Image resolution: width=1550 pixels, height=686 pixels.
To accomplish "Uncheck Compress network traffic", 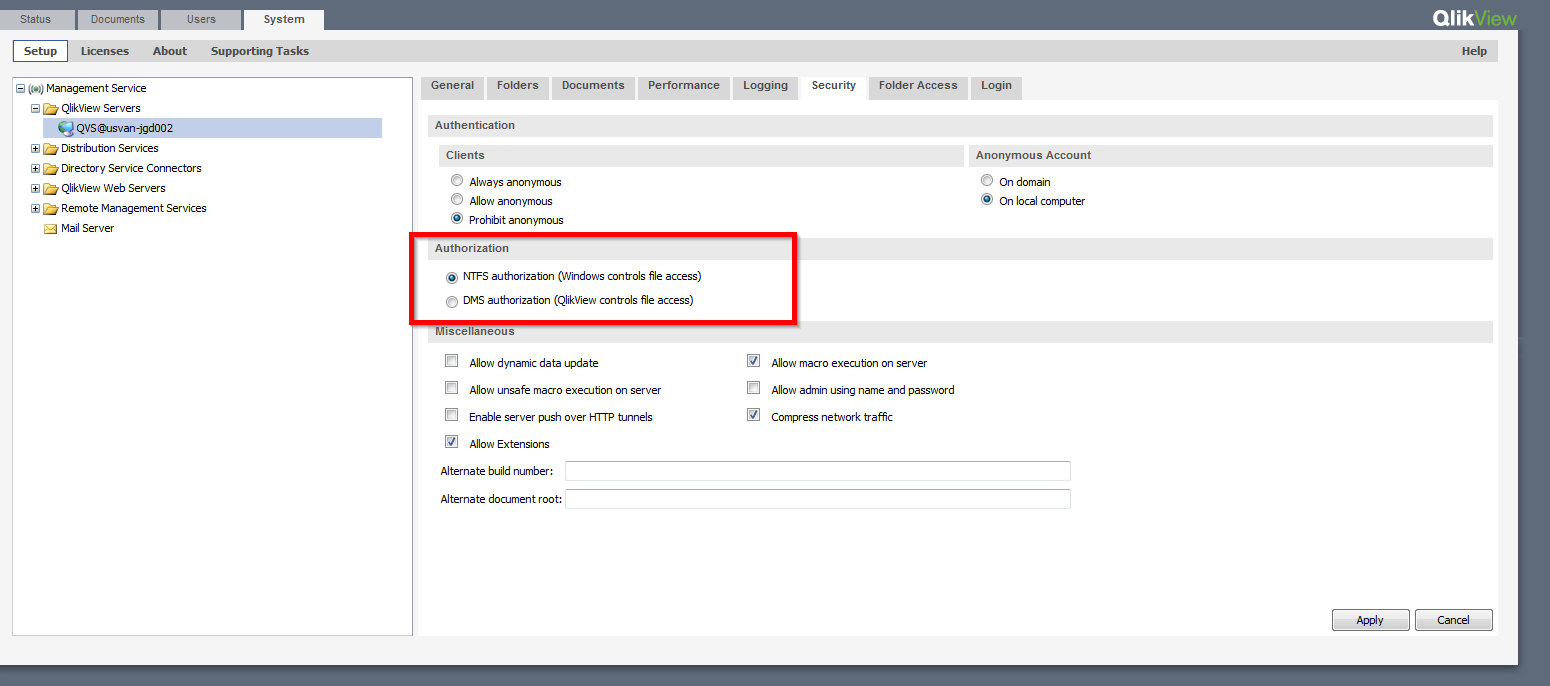I will [754, 416].
